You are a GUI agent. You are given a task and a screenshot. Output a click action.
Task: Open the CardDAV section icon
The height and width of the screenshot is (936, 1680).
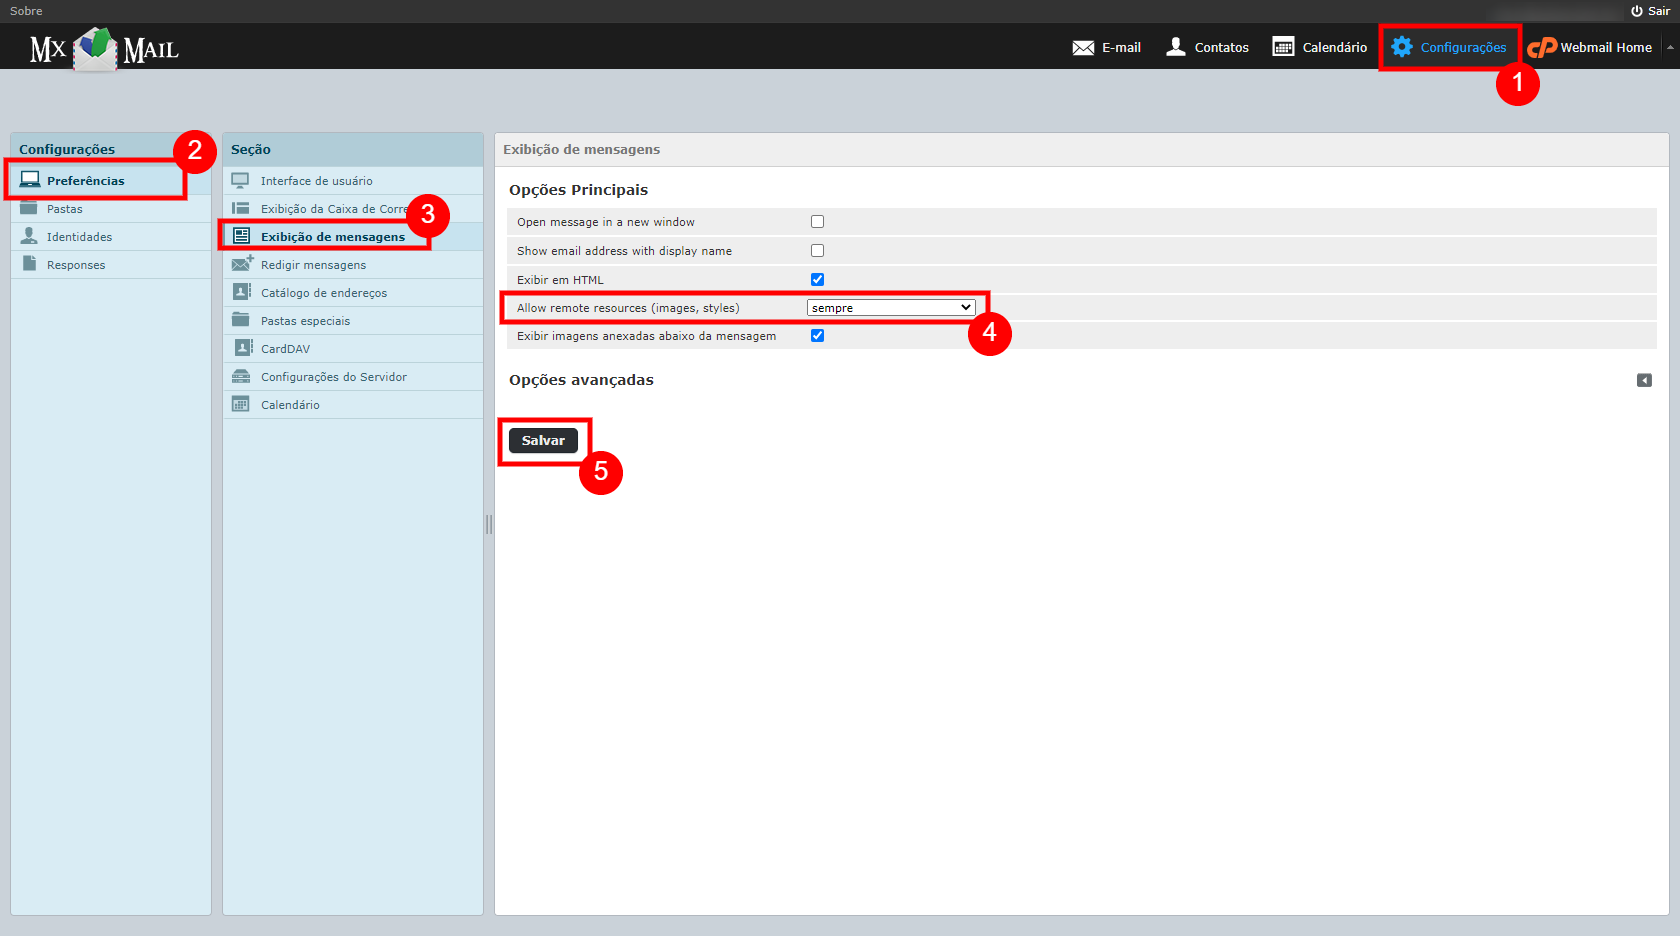point(241,347)
